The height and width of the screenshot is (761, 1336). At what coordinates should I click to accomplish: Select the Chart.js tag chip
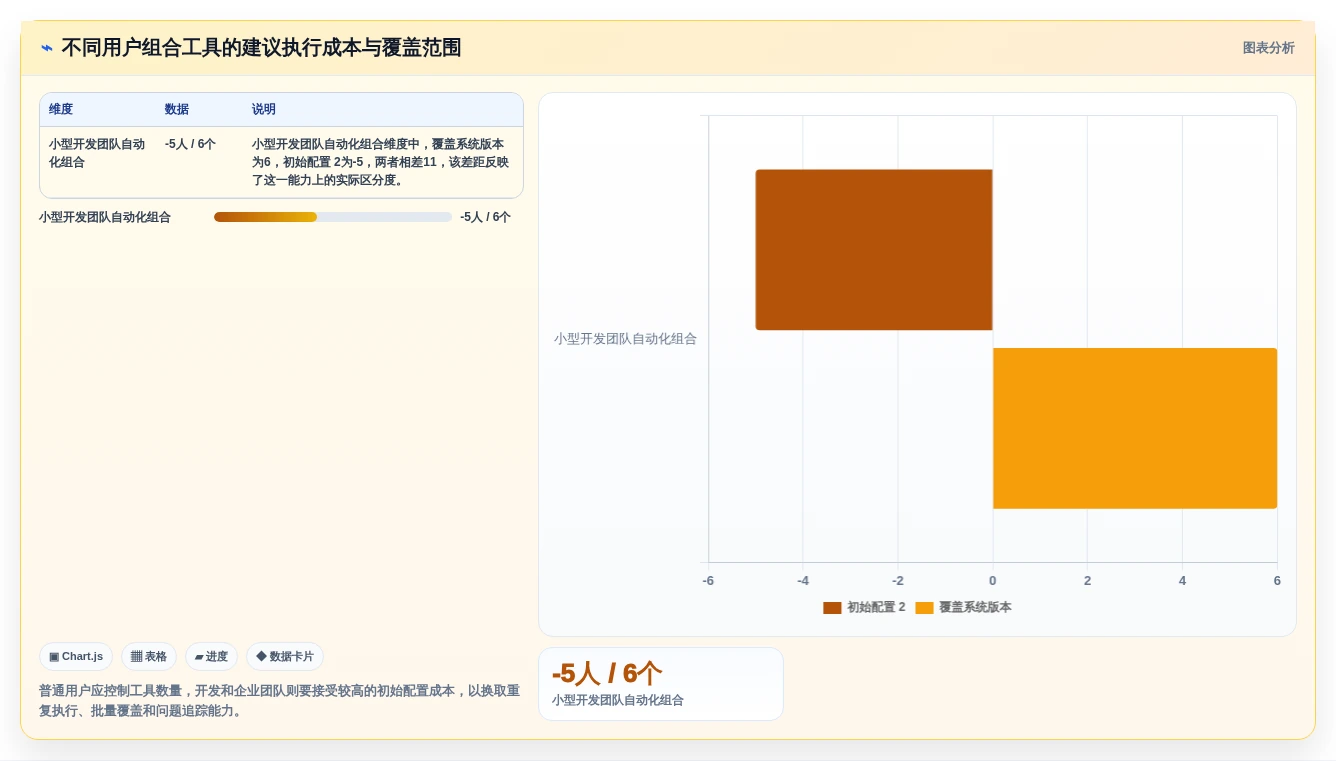[76, 657]
